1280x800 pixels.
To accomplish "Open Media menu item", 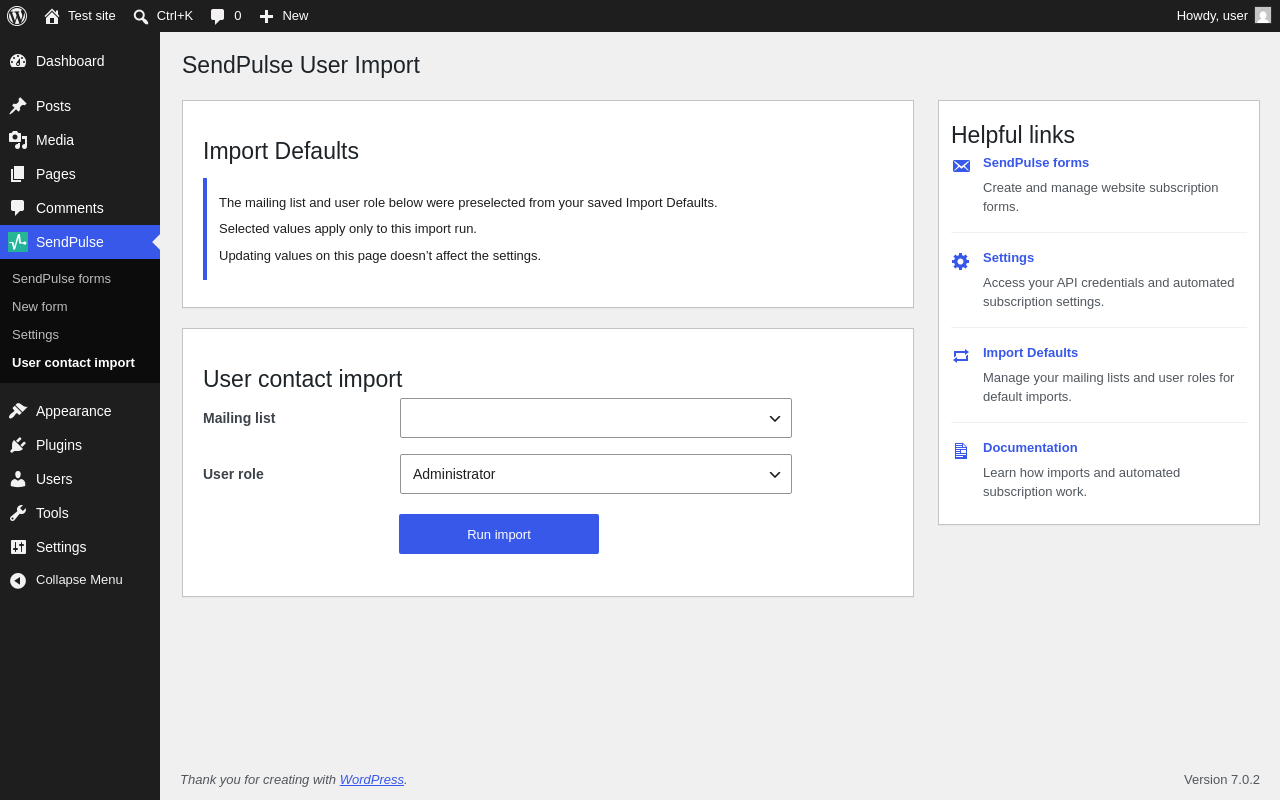I will click(55, 140).
